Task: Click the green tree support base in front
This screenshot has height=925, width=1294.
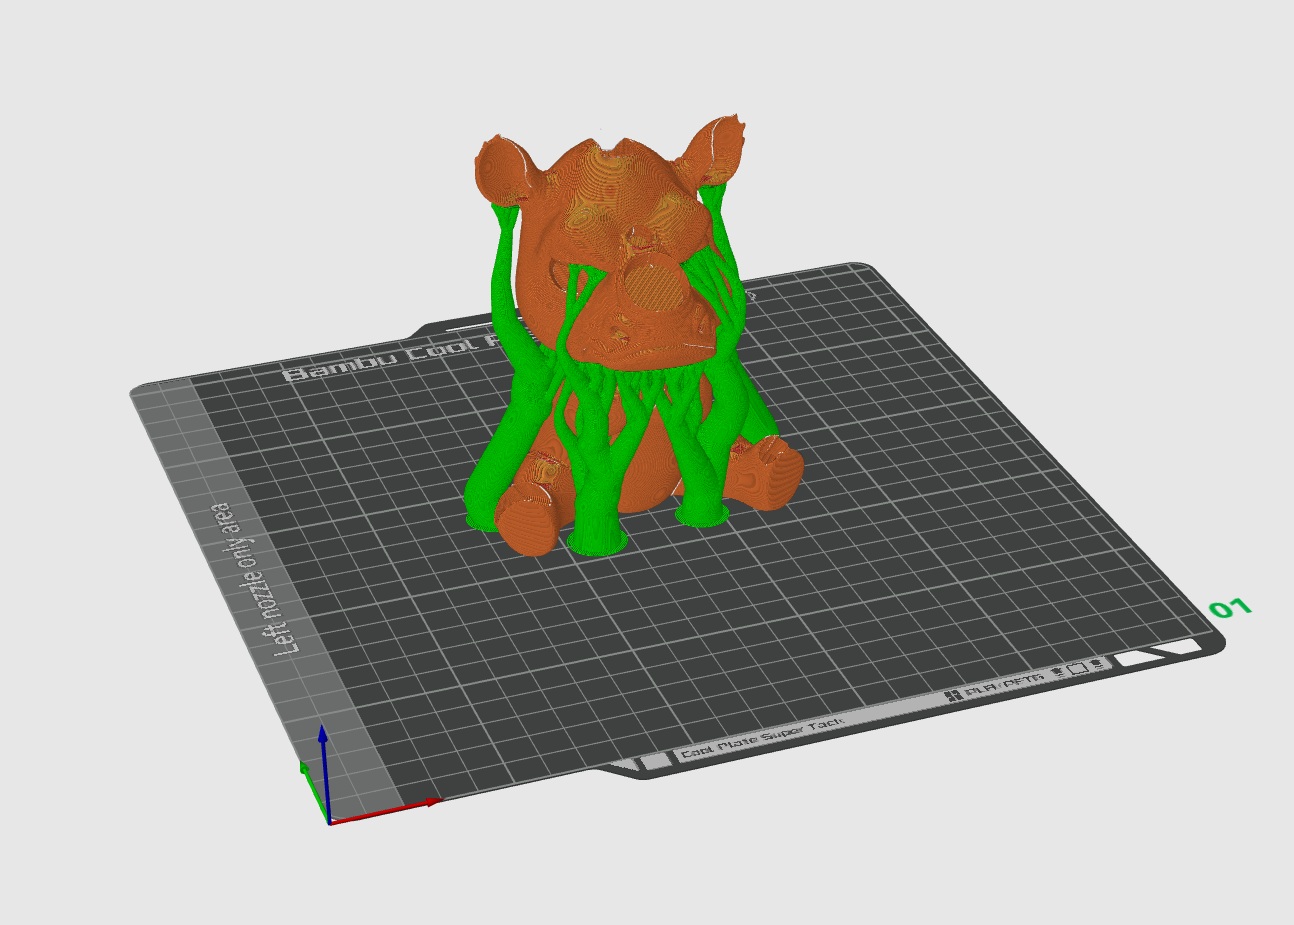Action: 599,542
